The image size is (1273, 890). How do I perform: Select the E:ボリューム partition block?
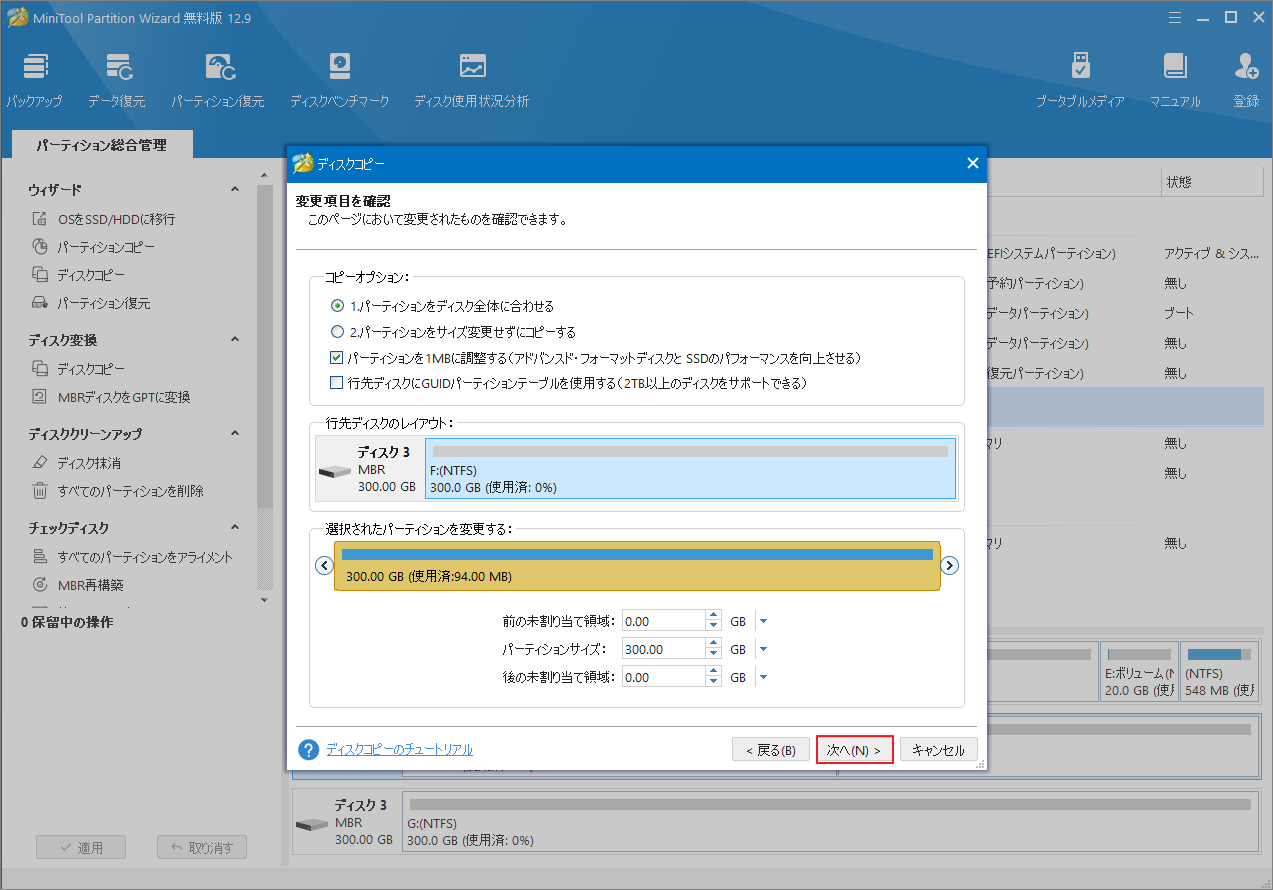tap(1138, 672)
